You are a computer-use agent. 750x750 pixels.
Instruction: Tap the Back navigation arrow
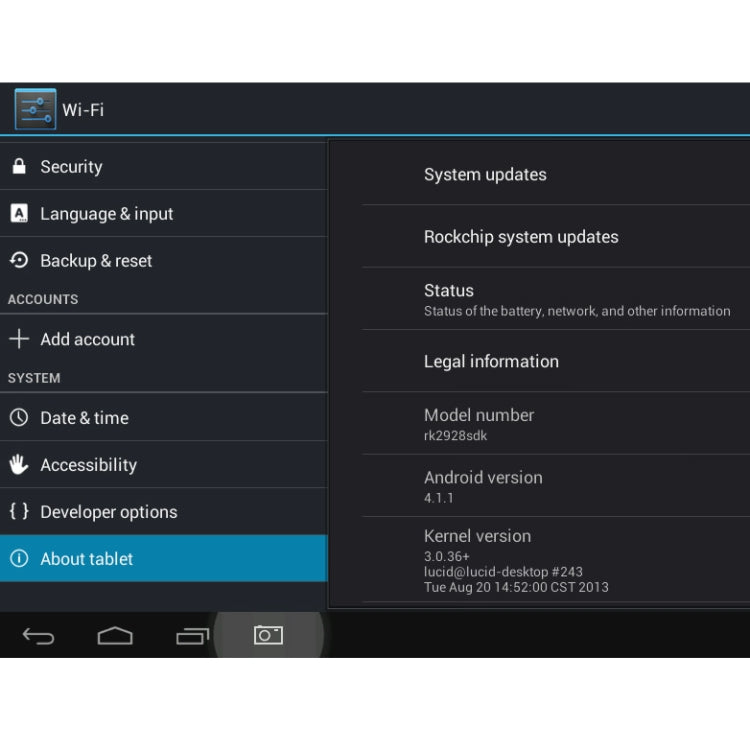tap(38, 636)
